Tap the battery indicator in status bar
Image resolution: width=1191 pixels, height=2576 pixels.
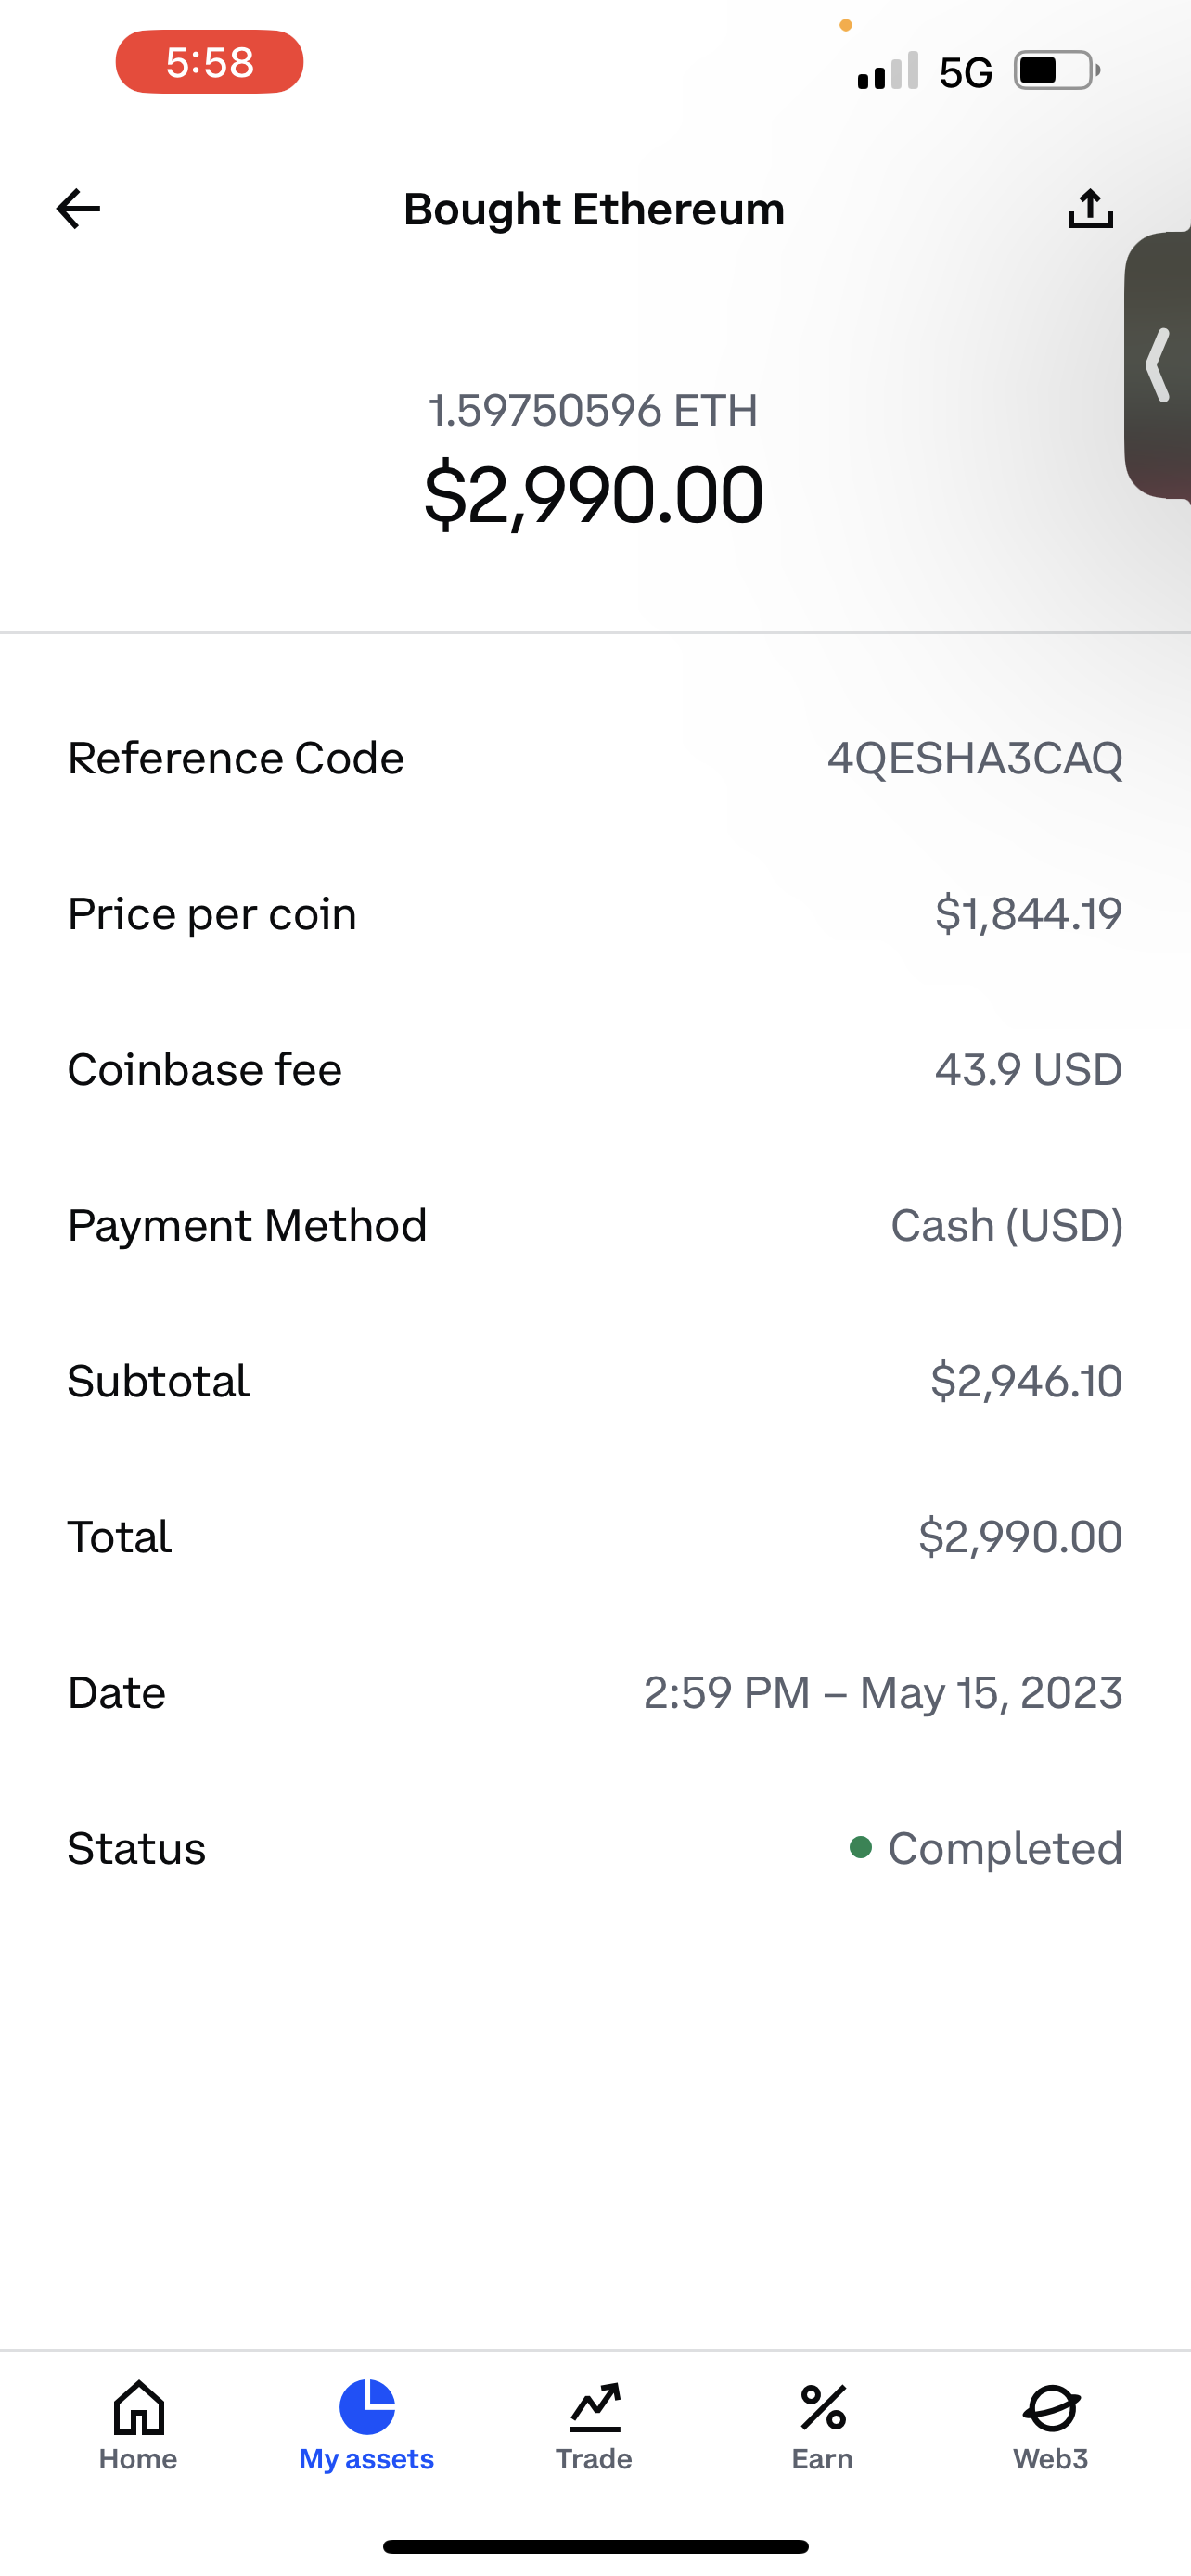click(1056, 71)
